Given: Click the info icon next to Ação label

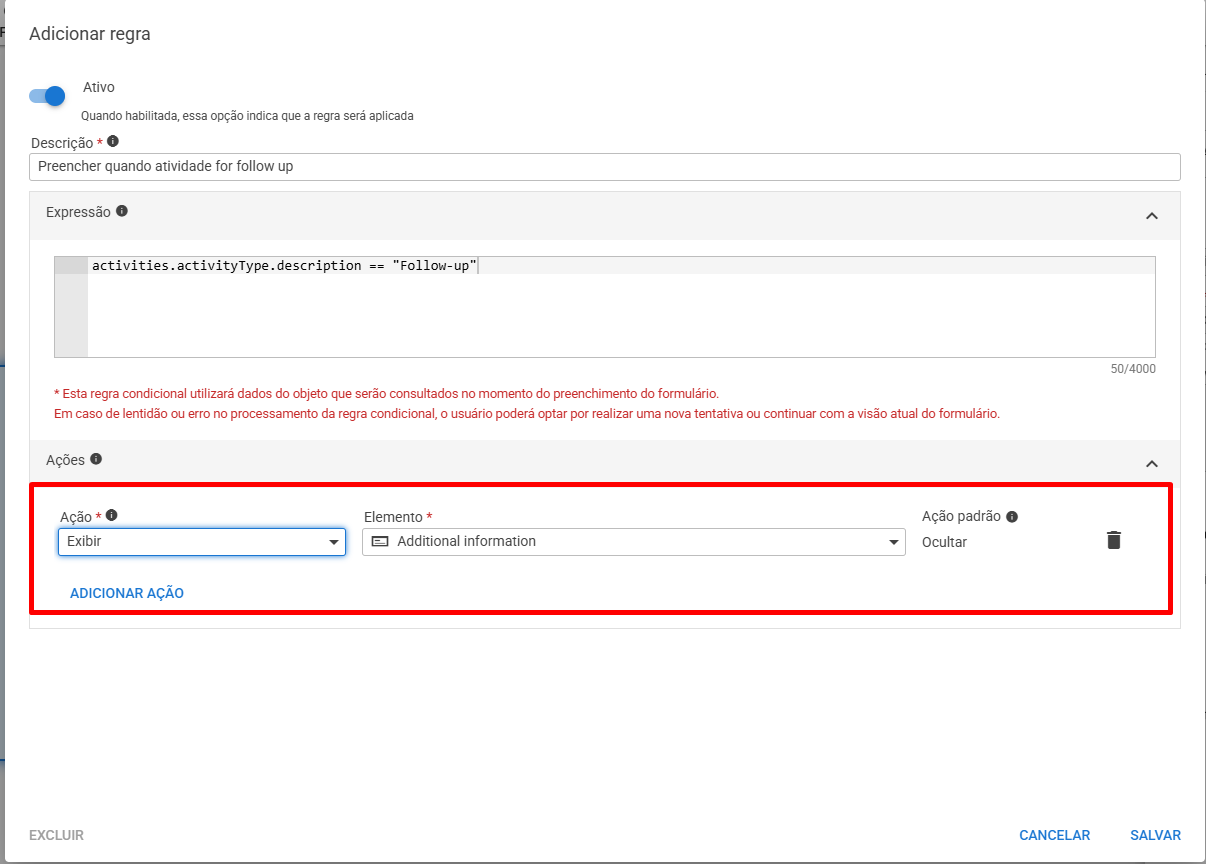Looking at the screenshot, I should pos(112,515).
